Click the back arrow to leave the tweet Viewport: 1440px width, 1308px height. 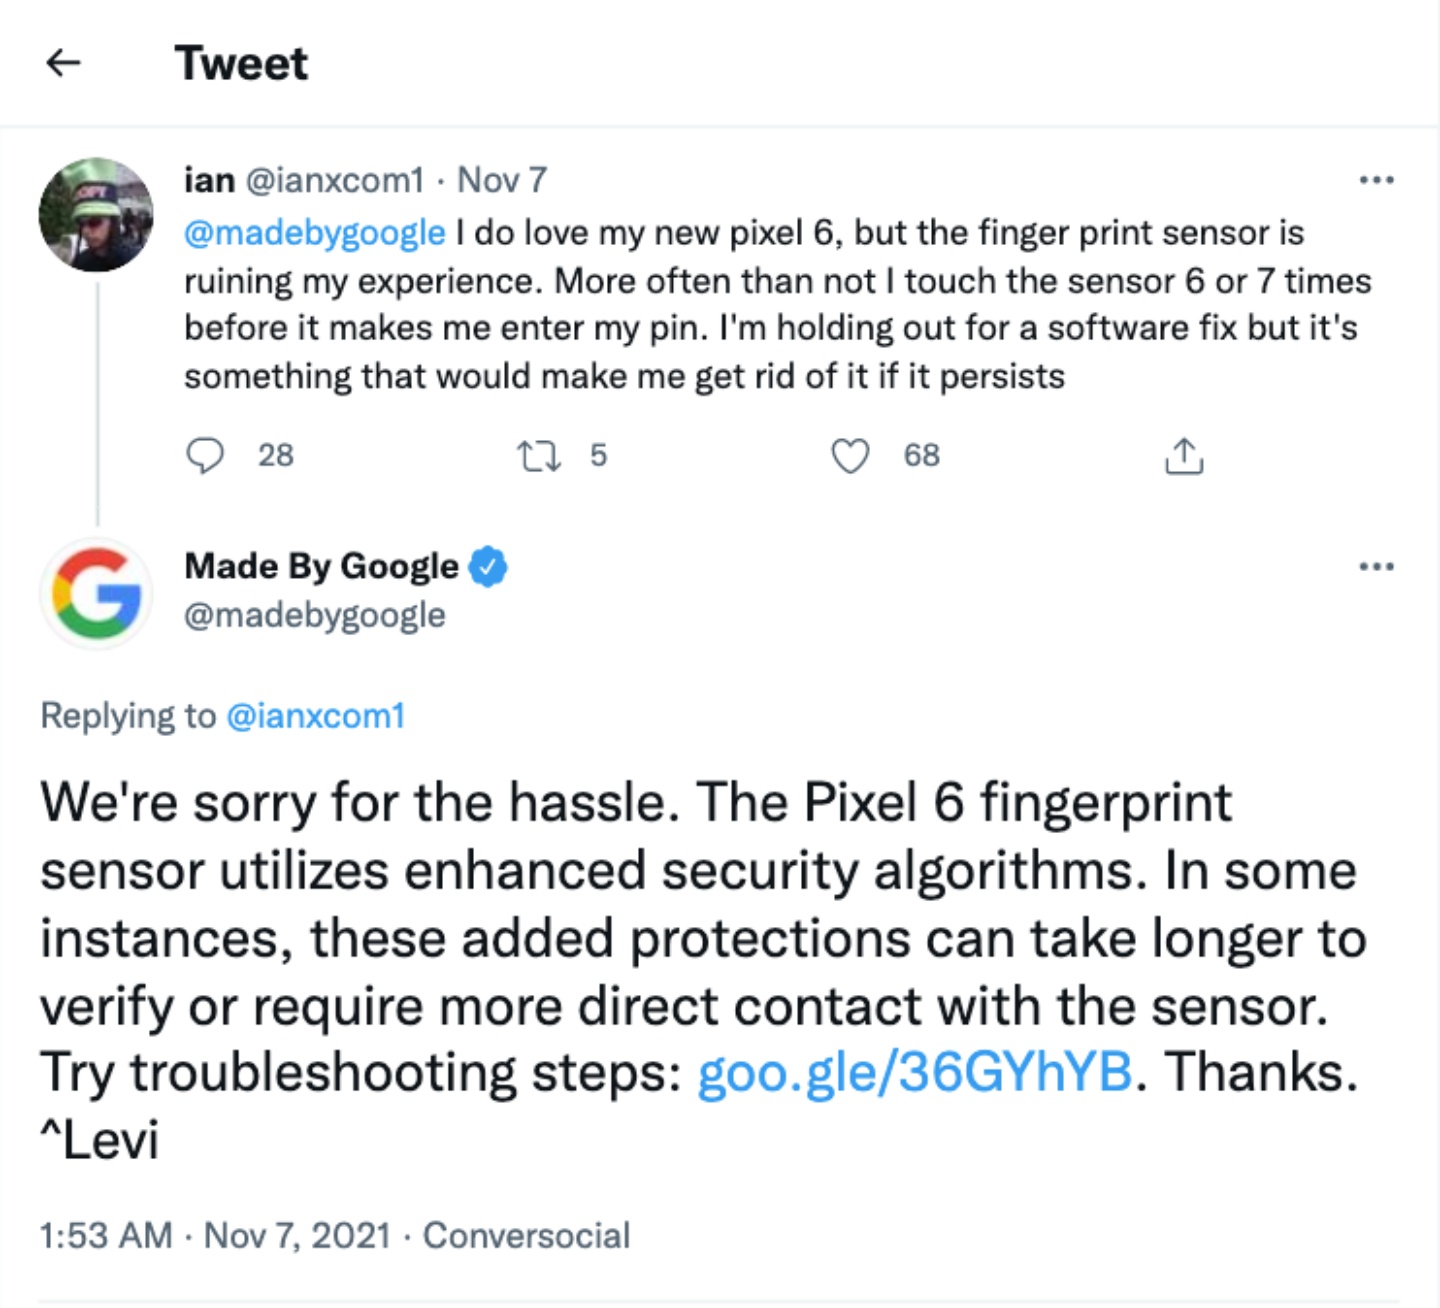tap(63, 63)
